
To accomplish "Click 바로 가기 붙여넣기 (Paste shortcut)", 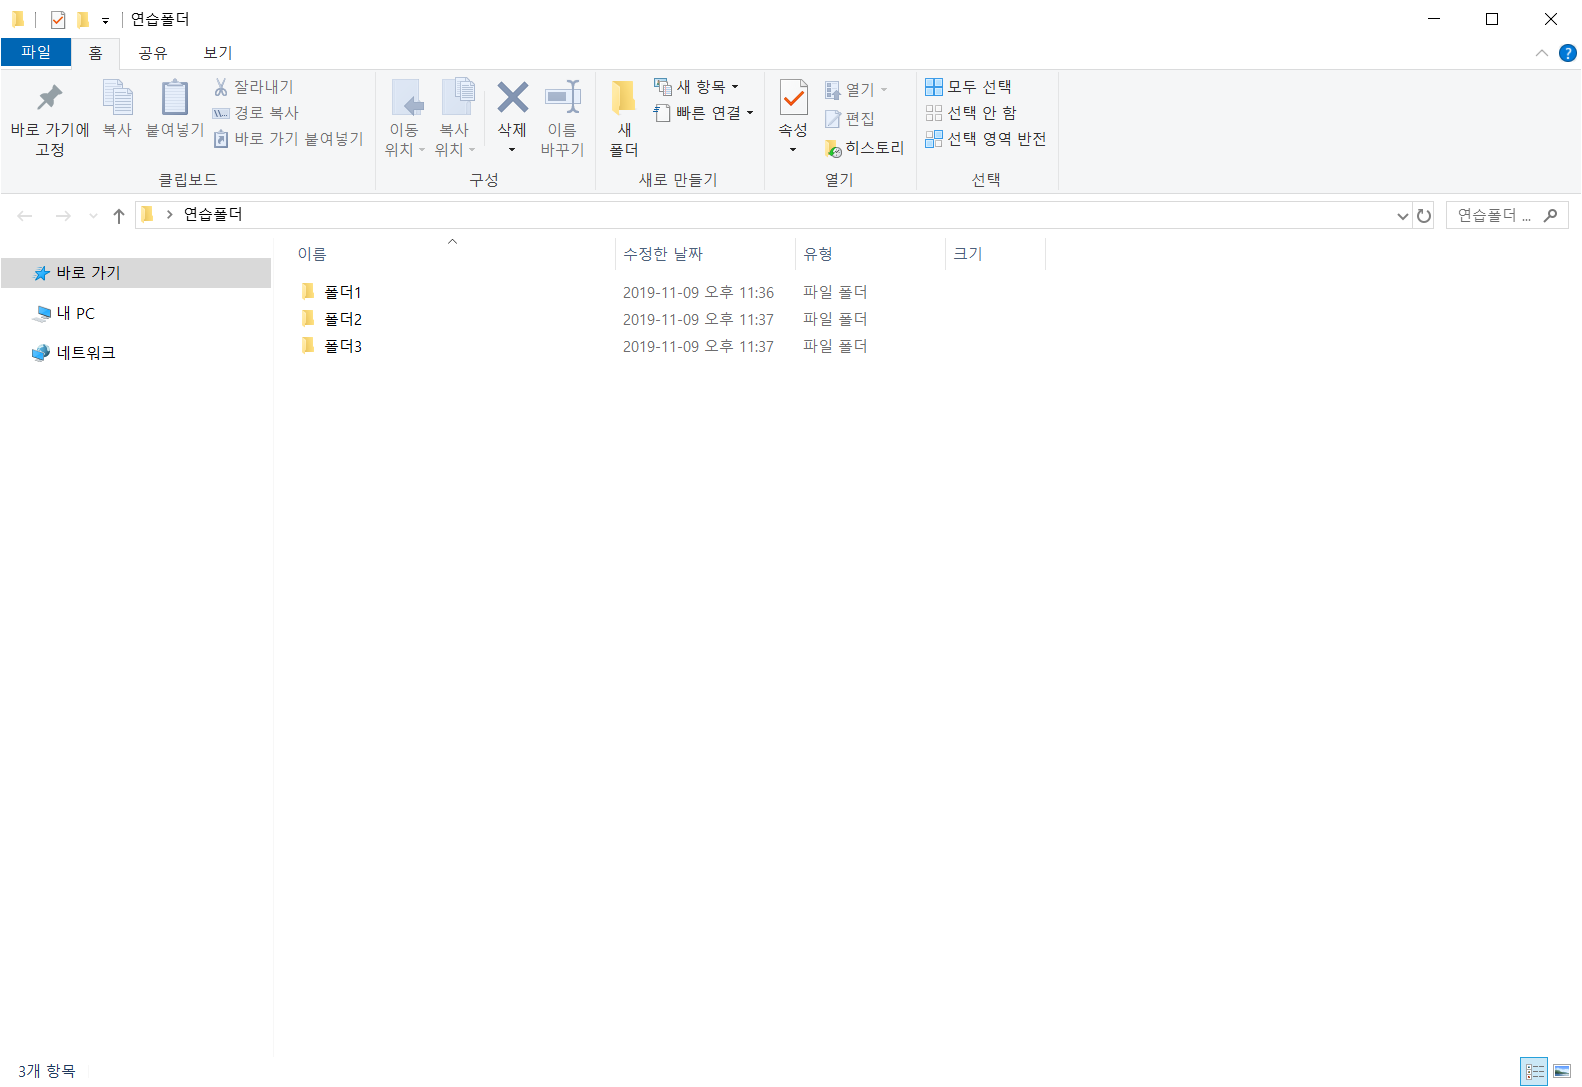I will point(289,139).
